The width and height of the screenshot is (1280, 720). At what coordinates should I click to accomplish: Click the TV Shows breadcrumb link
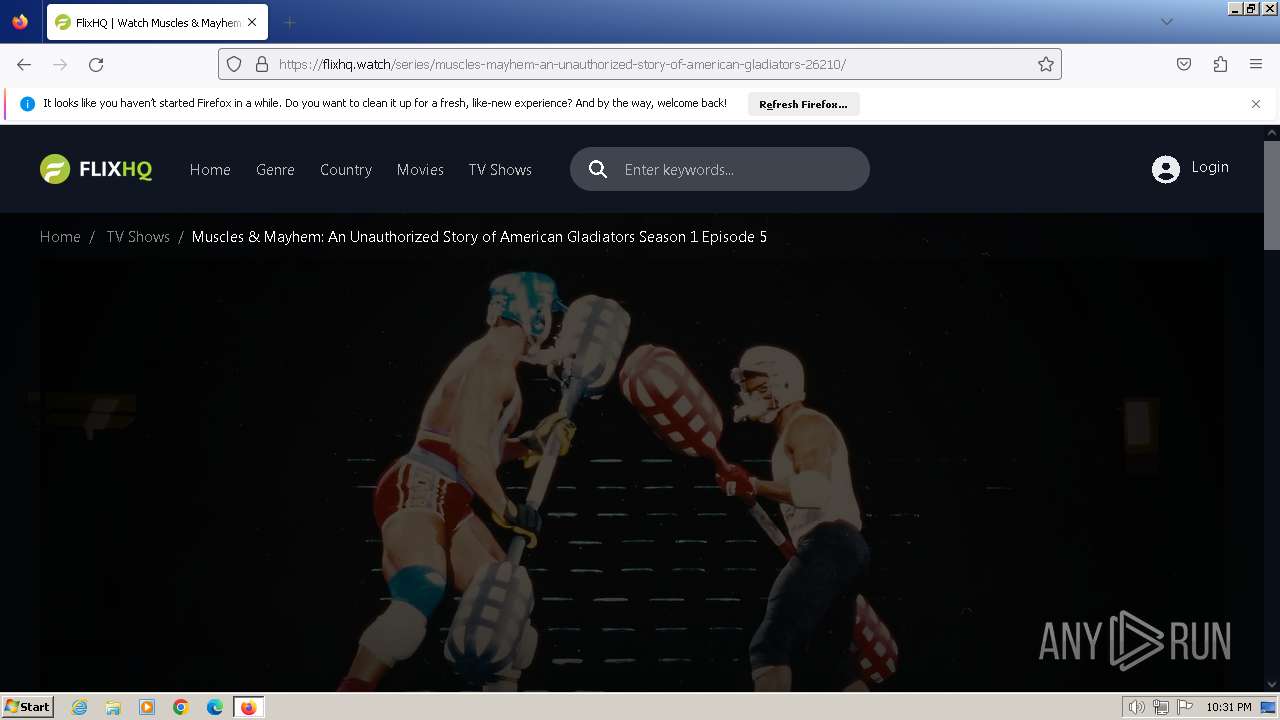[138, 237]
